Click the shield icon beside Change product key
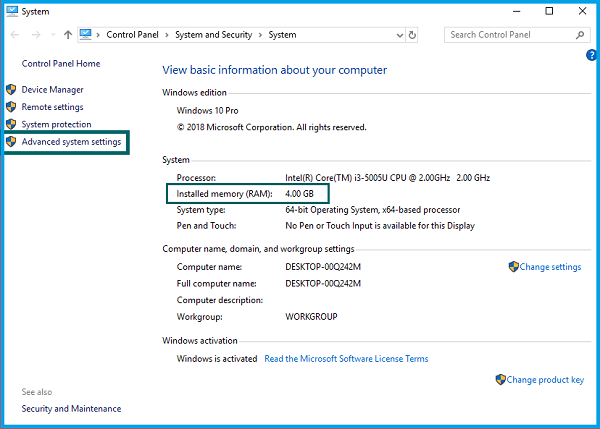This screenshot has height=429, width=600. 501,380
